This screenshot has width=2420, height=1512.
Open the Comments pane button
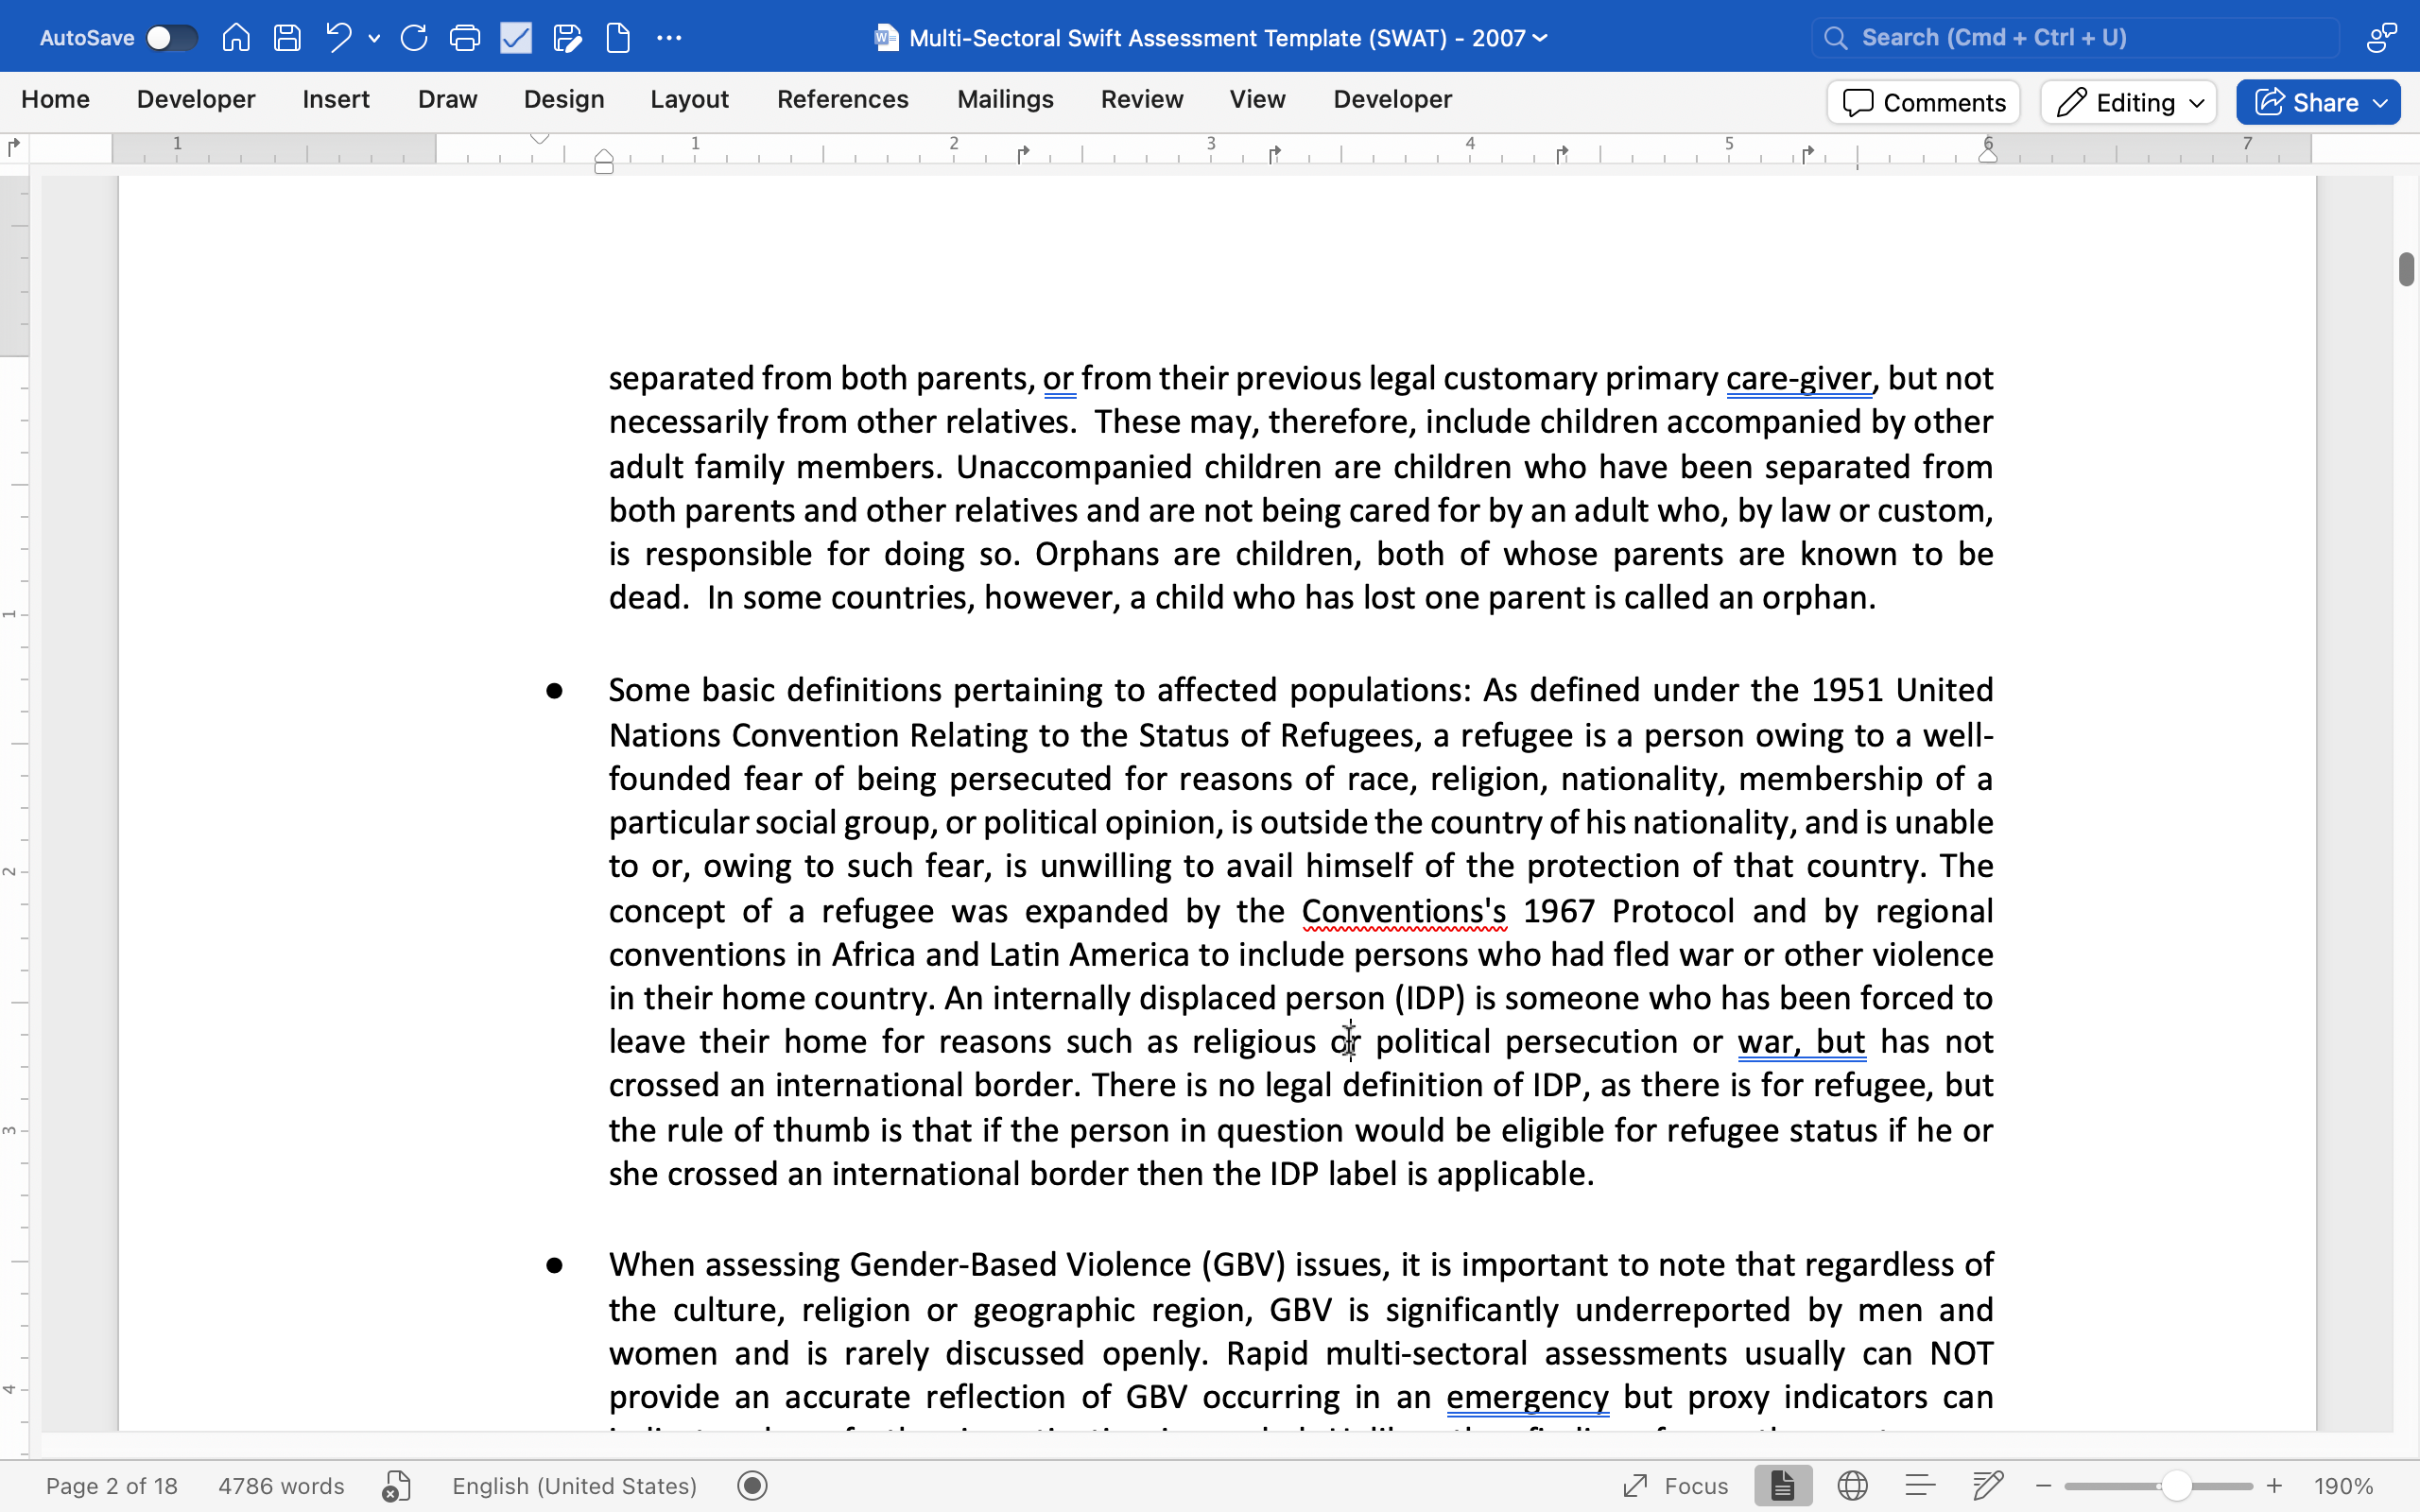tap(1924, 102)
